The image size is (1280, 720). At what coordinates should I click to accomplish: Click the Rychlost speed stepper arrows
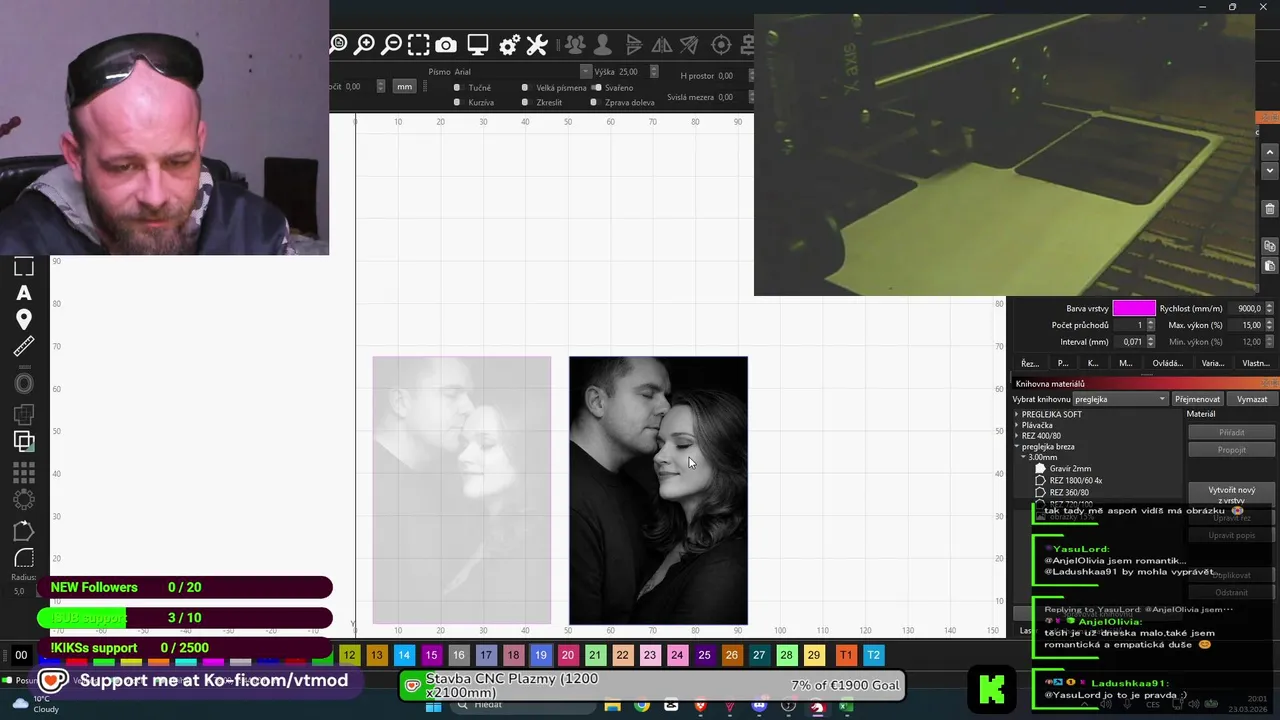pyautogui.click(x=1270, y=309)
